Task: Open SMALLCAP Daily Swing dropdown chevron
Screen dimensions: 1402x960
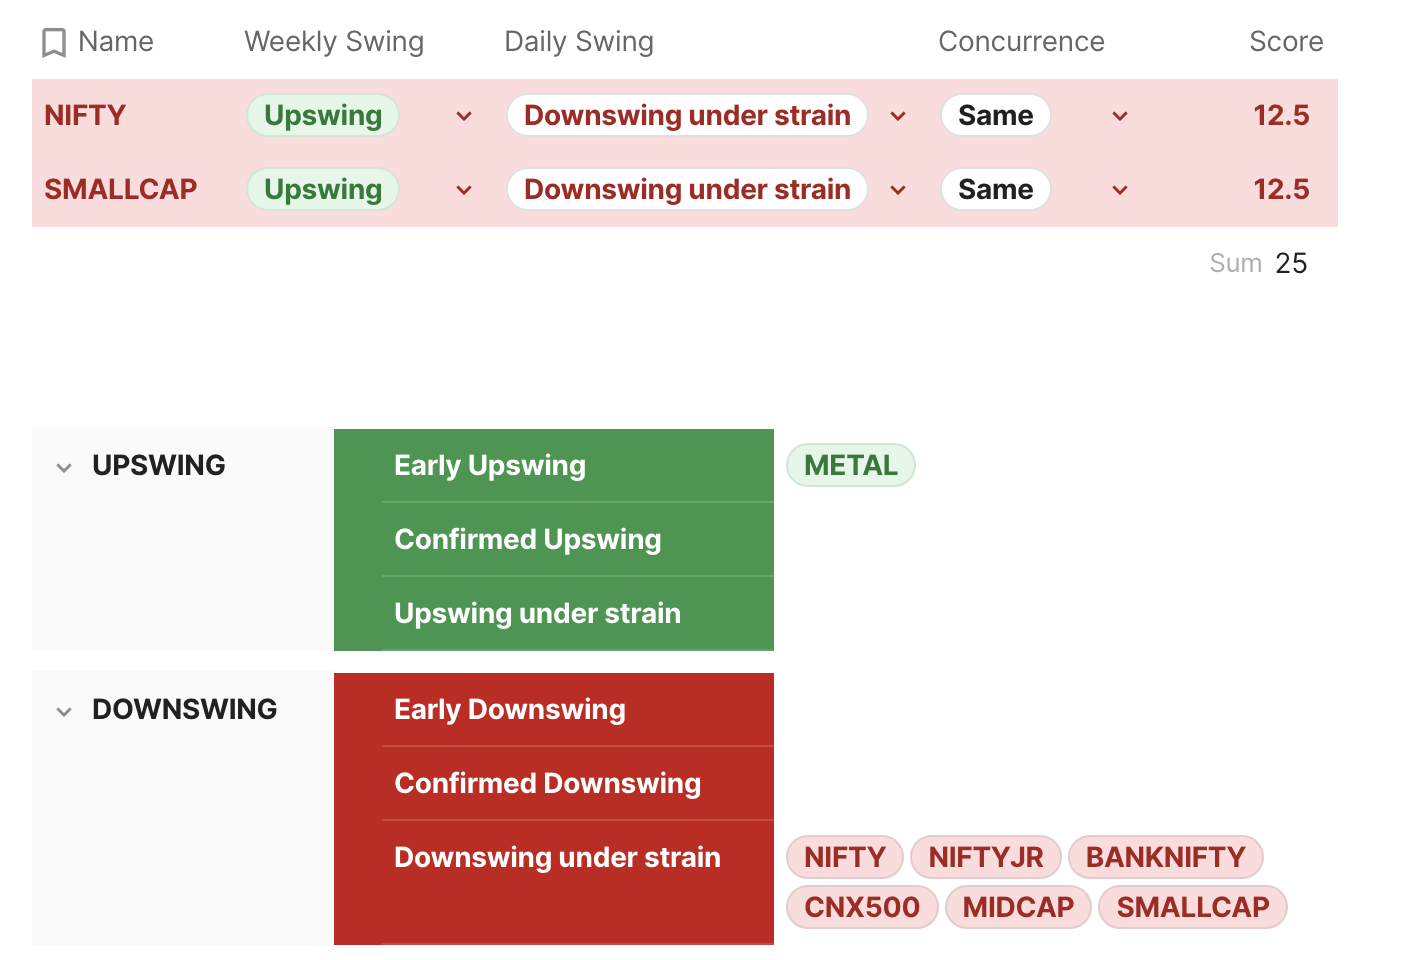Action: (x=898, y=190)
